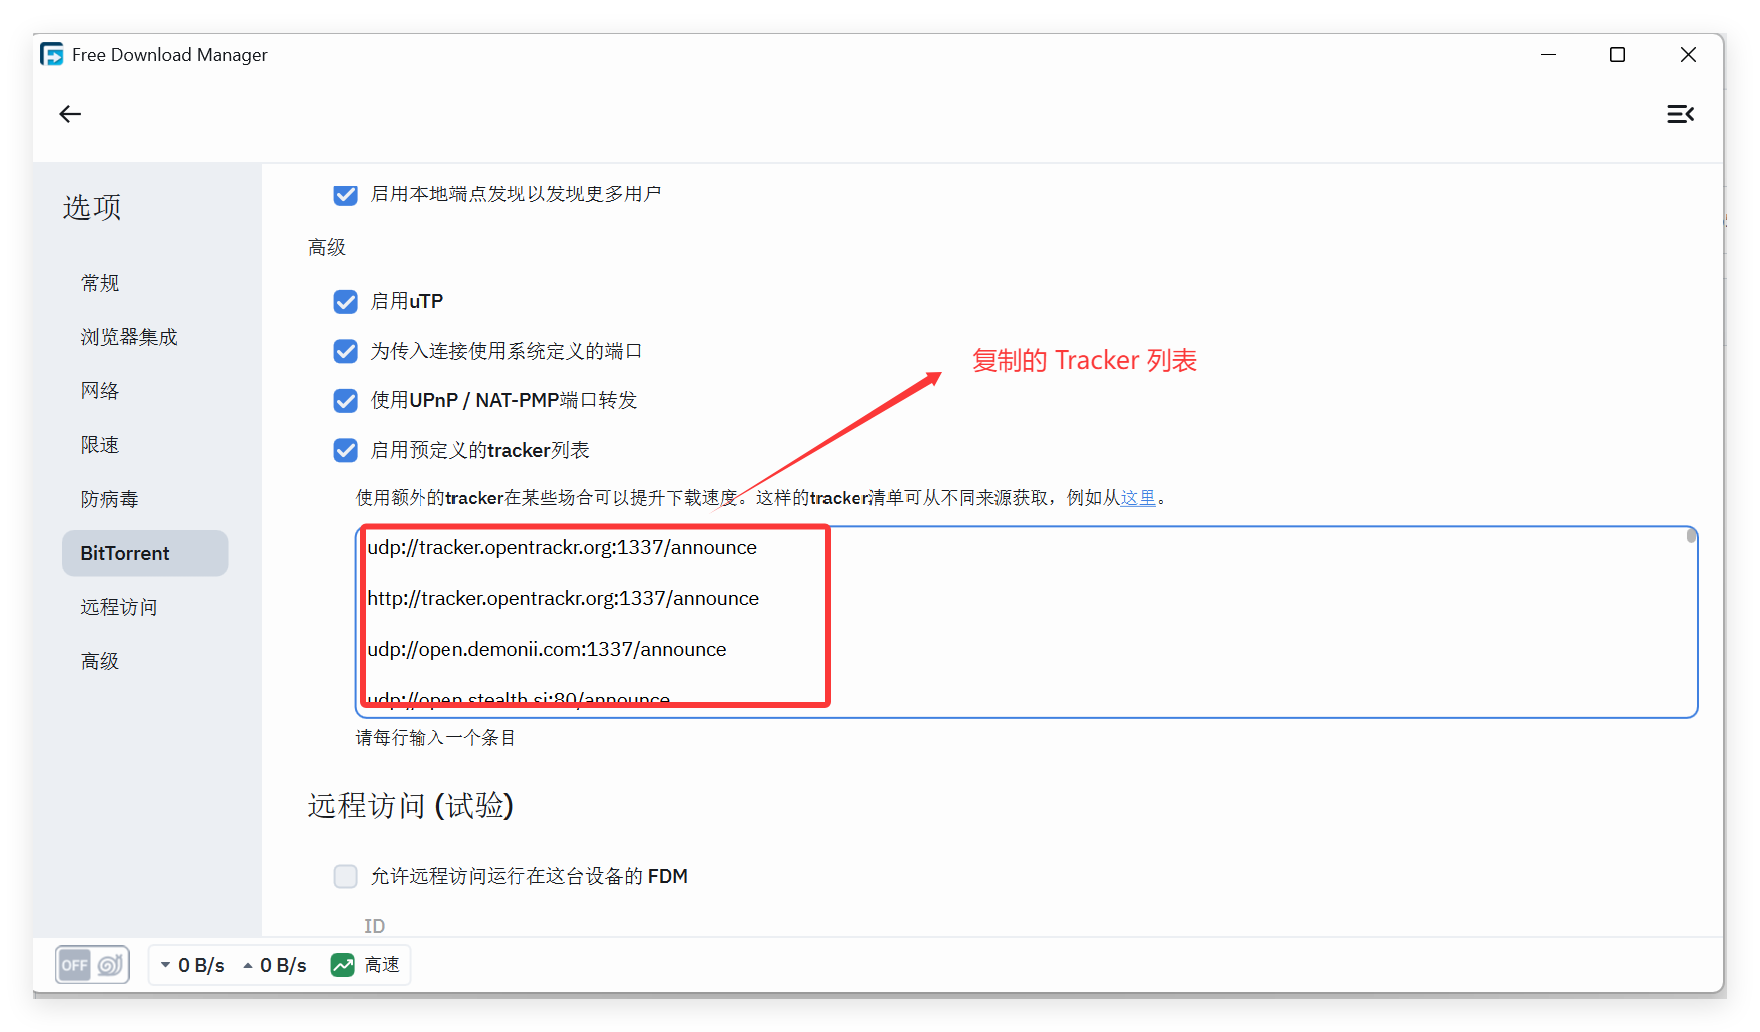Screen dimensions: 1760x1032
Task: Toggle the snail mode OFF switch
Action: point(92,965)
